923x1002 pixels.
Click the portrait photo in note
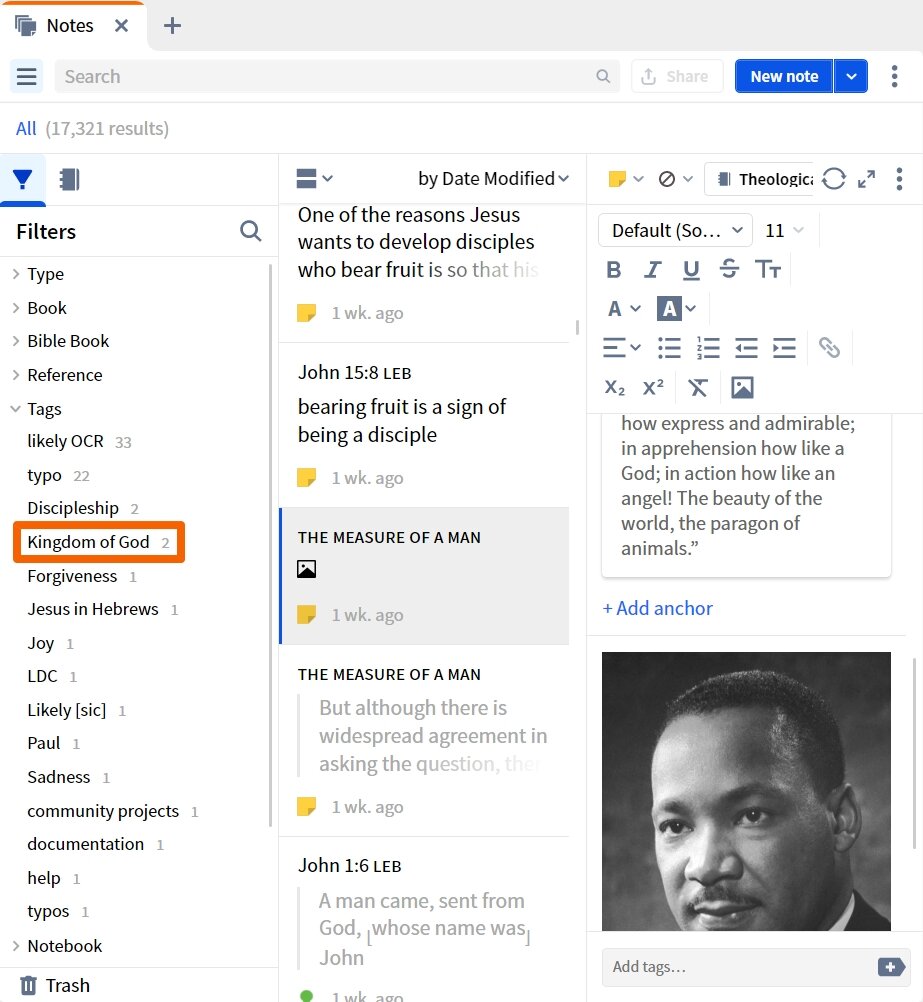point(746,791)
